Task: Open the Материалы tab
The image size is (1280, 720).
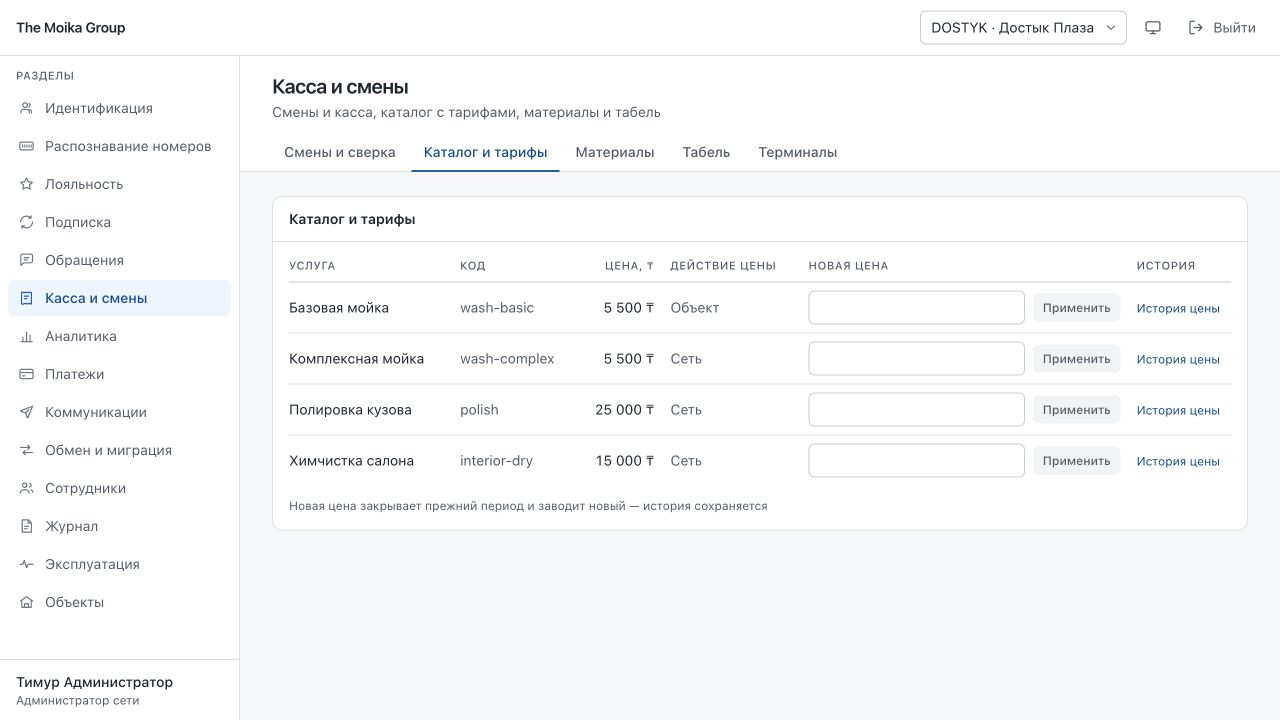Action: click(615, 152)
